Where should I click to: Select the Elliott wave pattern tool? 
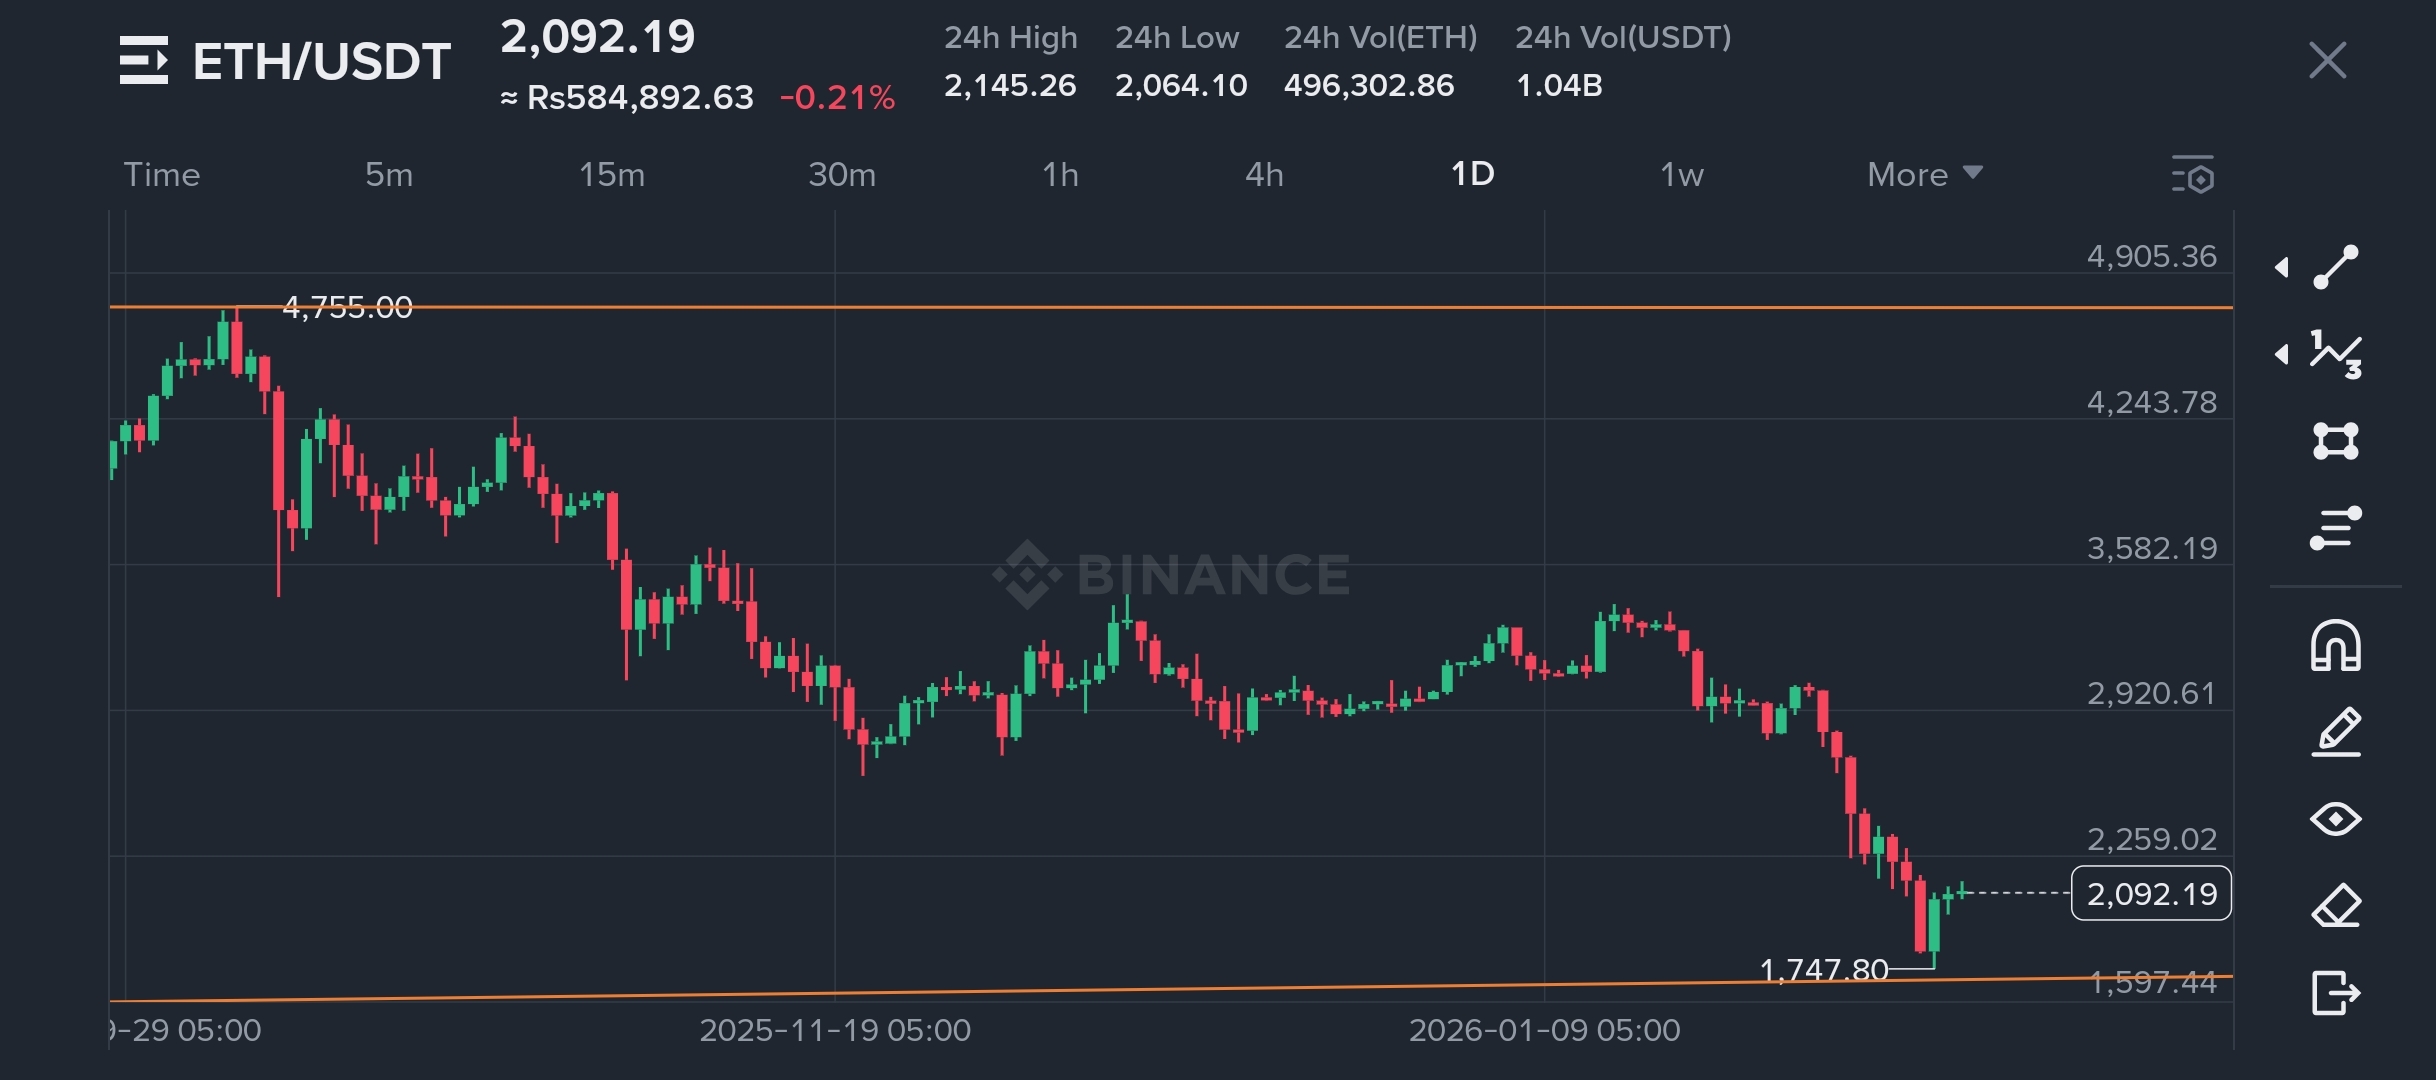[x=2336, y=354]
